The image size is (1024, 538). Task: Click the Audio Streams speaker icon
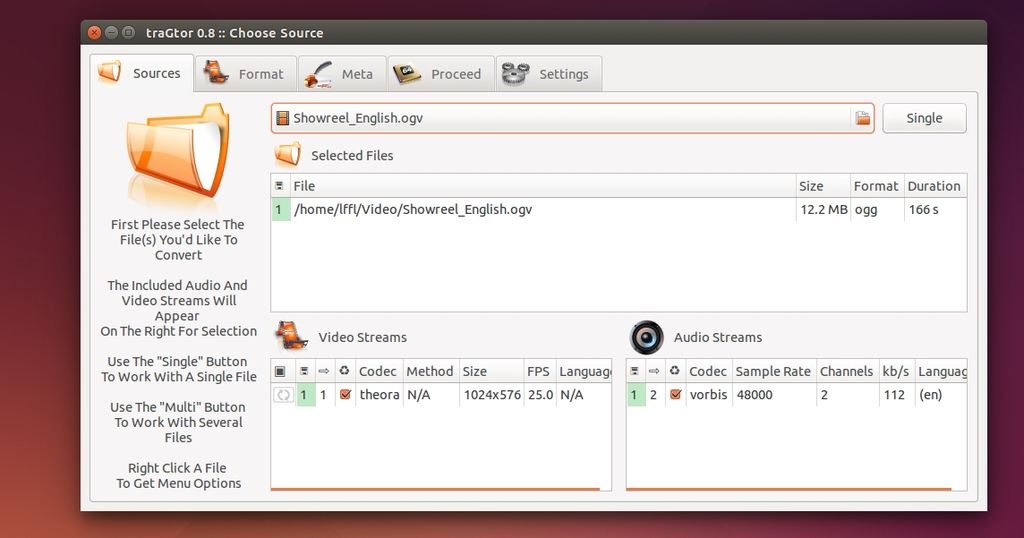tap(646, 337)
